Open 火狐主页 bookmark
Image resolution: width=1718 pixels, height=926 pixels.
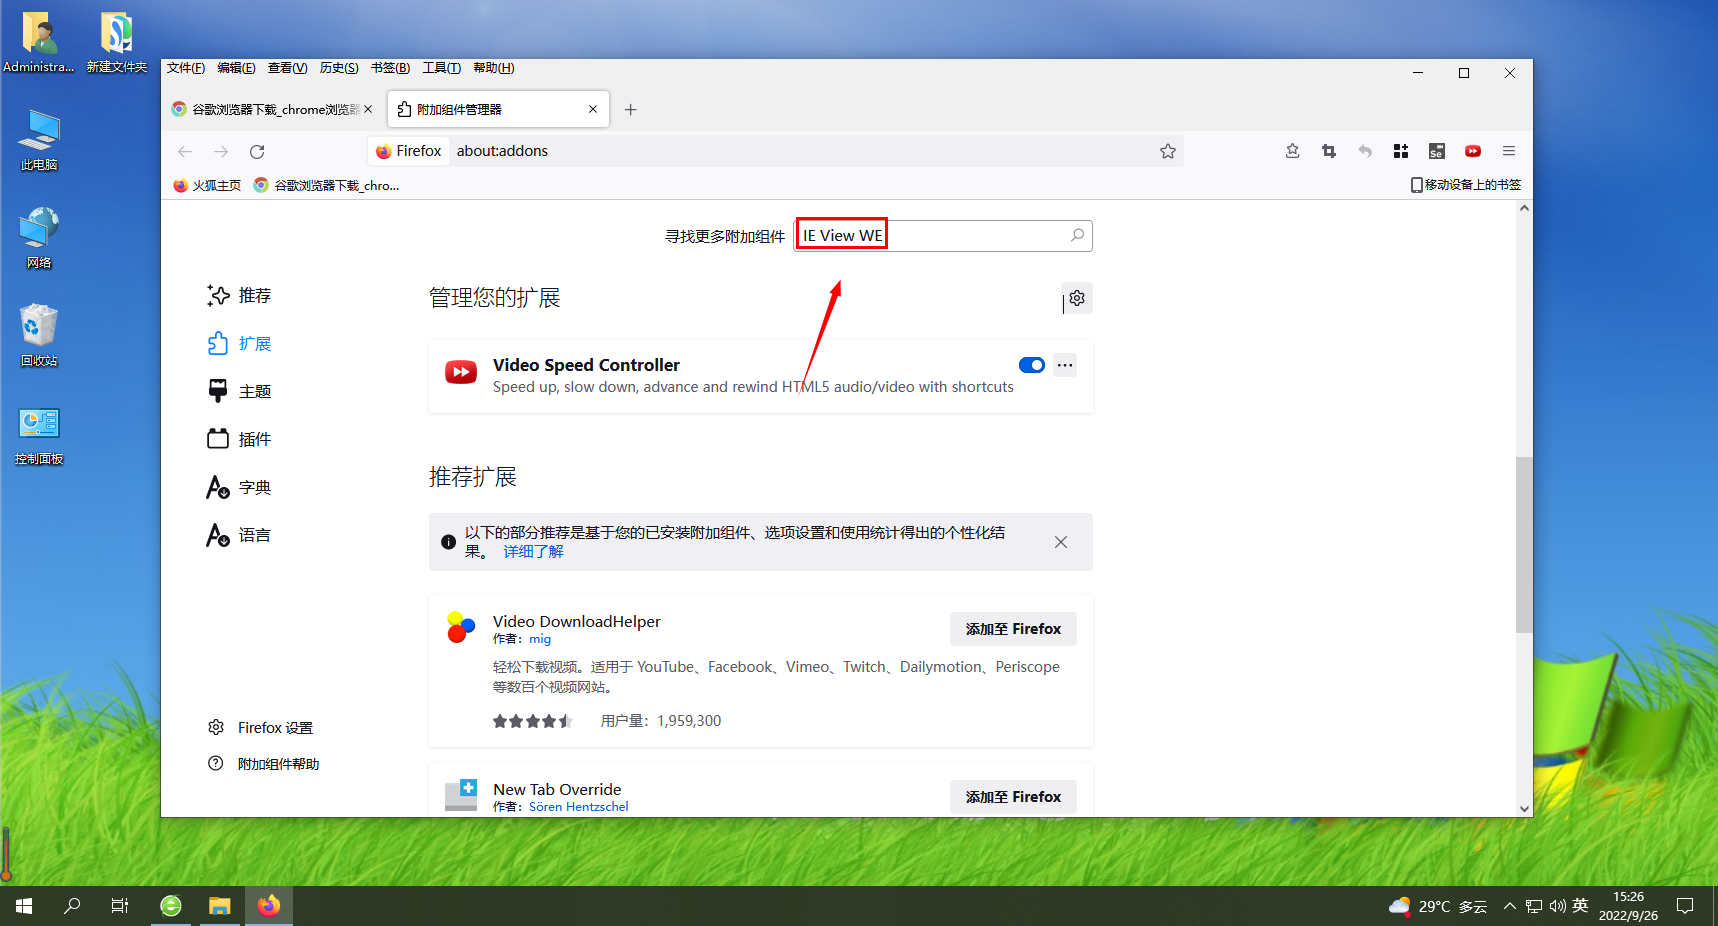pos(207,185)
